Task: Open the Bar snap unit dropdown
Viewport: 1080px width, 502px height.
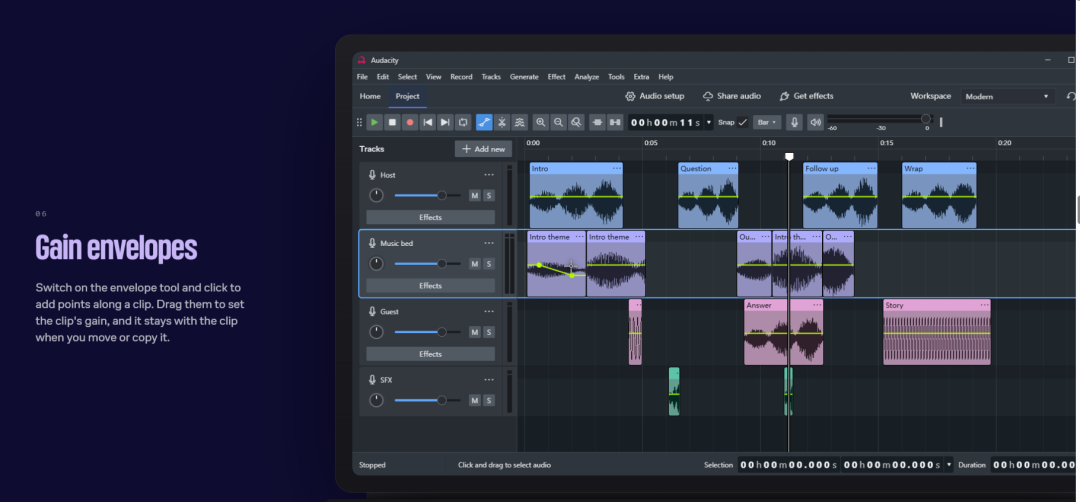Action: point(767,122)
